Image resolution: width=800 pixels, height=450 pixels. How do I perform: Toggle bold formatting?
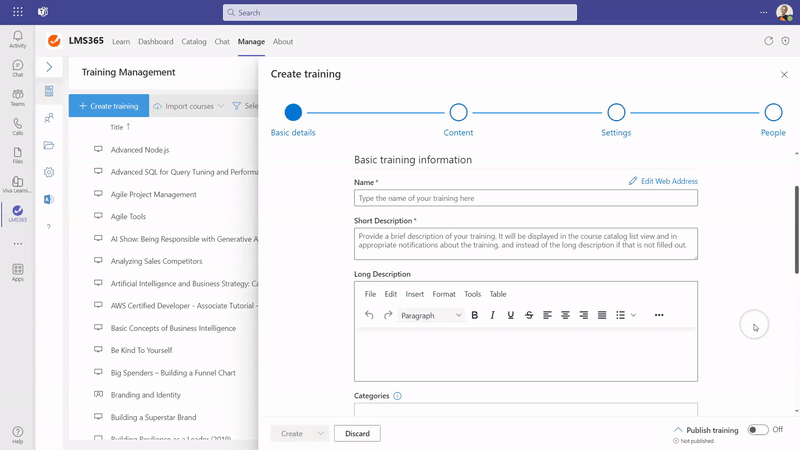474,315
